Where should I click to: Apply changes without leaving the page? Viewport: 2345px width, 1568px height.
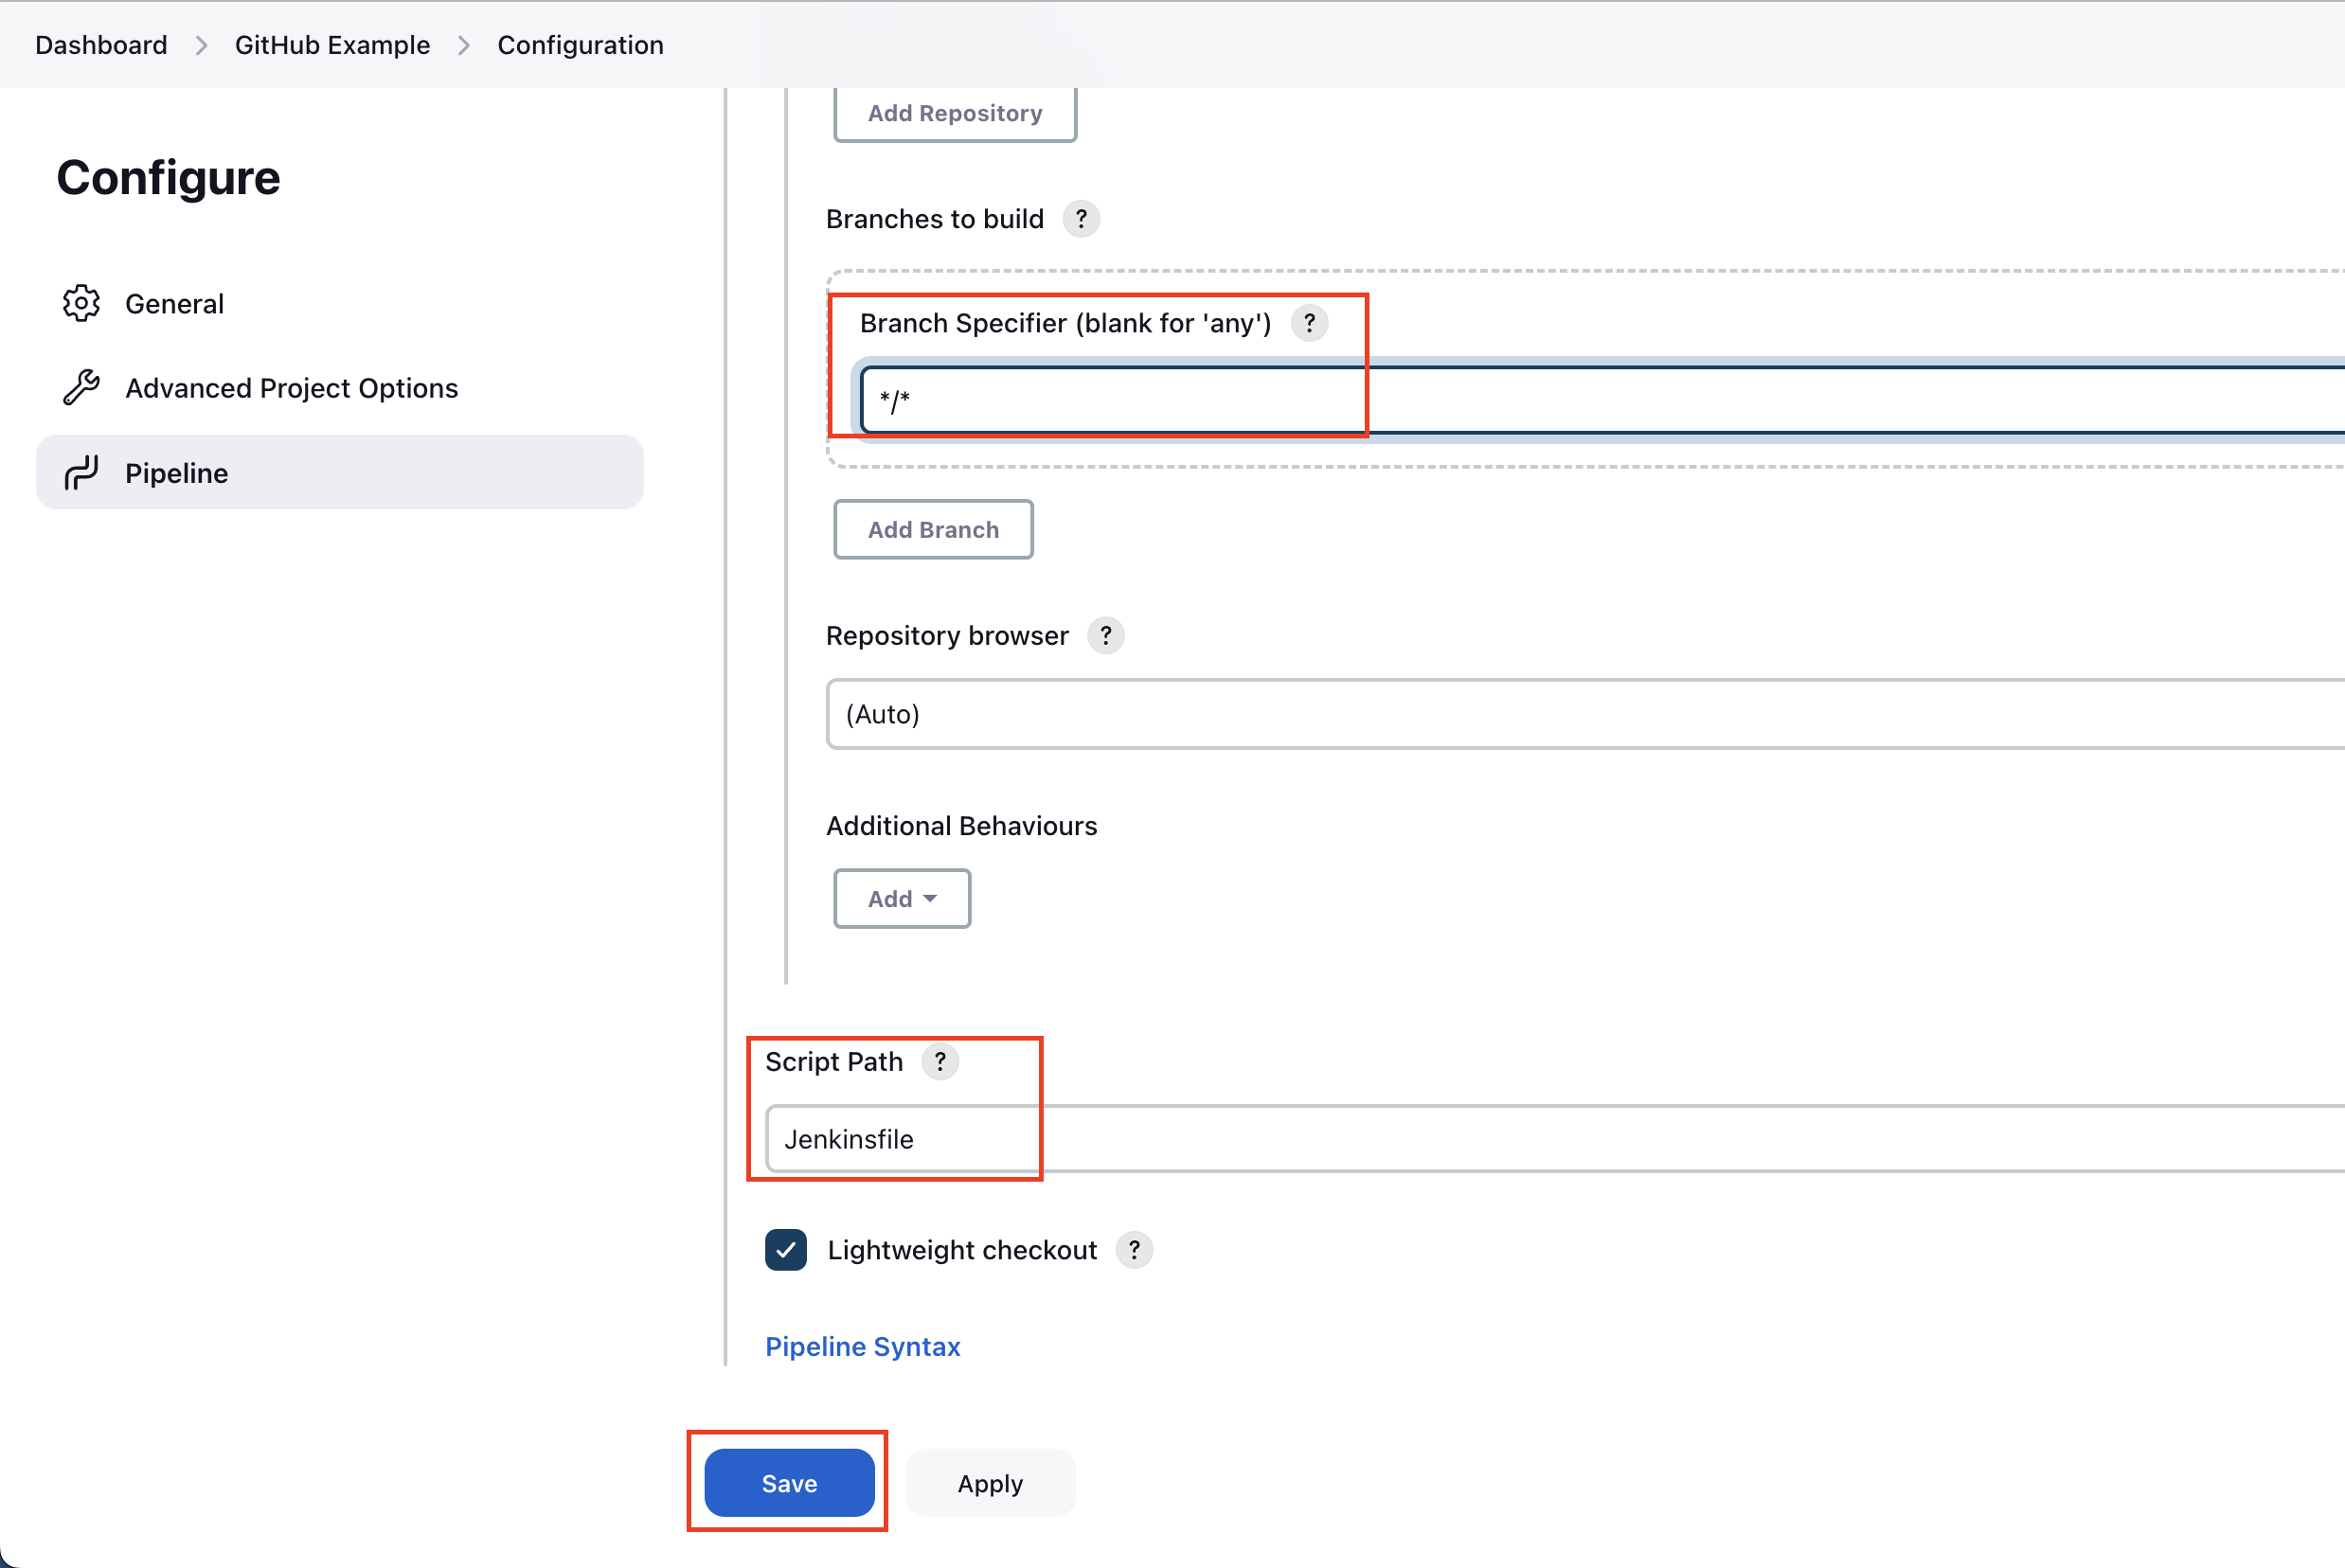point(989,1483)
